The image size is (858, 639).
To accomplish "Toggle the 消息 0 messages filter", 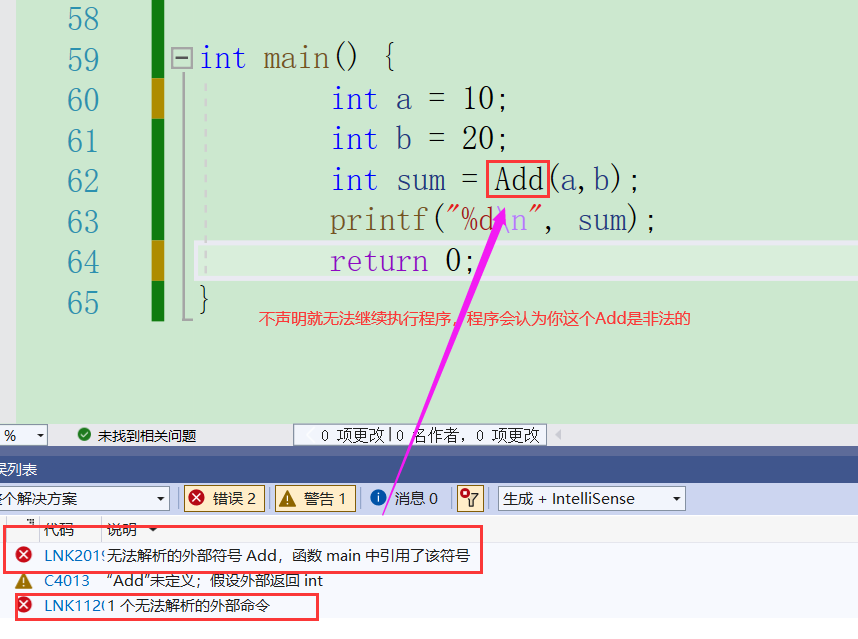I will tap(407, 498).
